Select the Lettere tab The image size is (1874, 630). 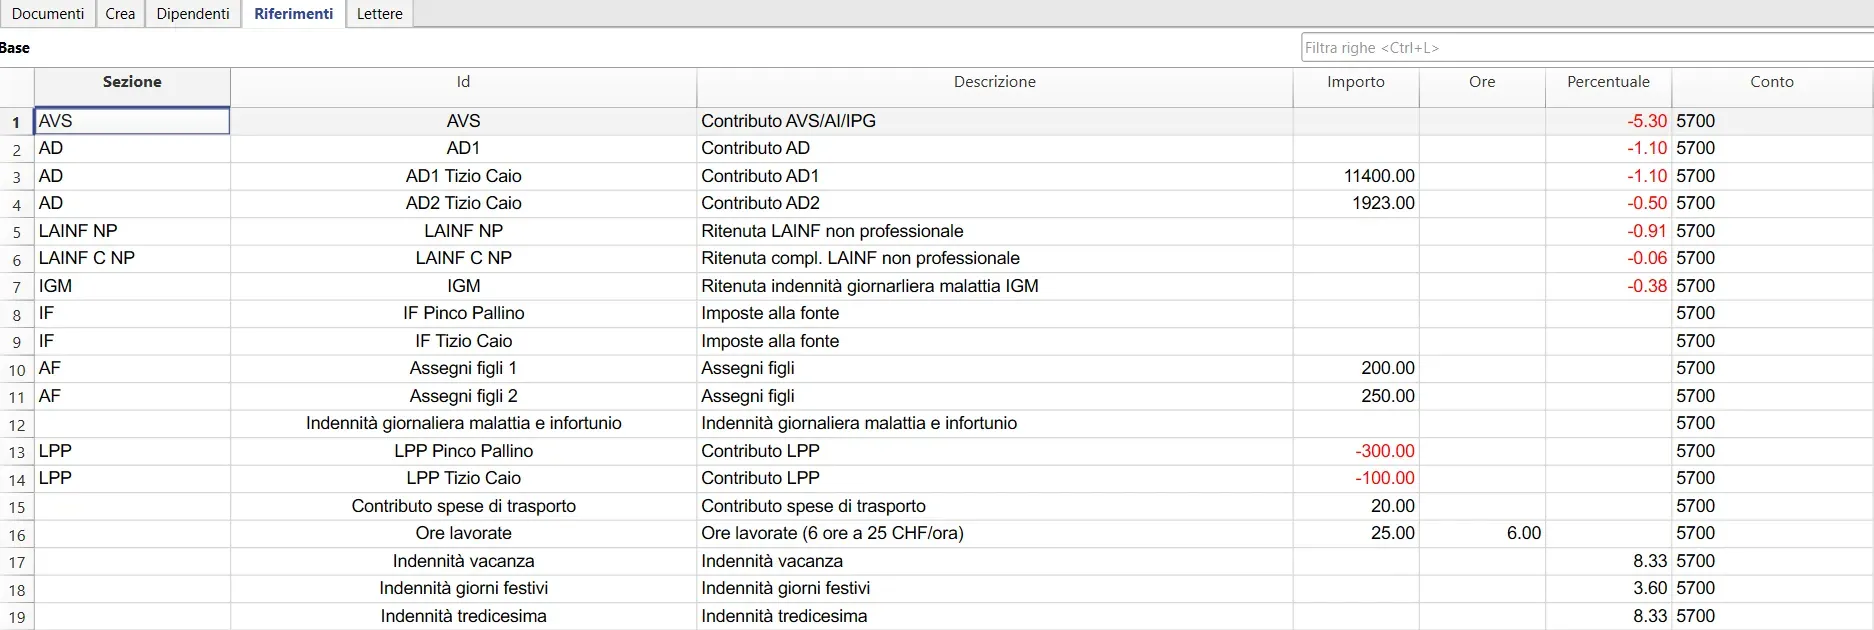(379, 14)
